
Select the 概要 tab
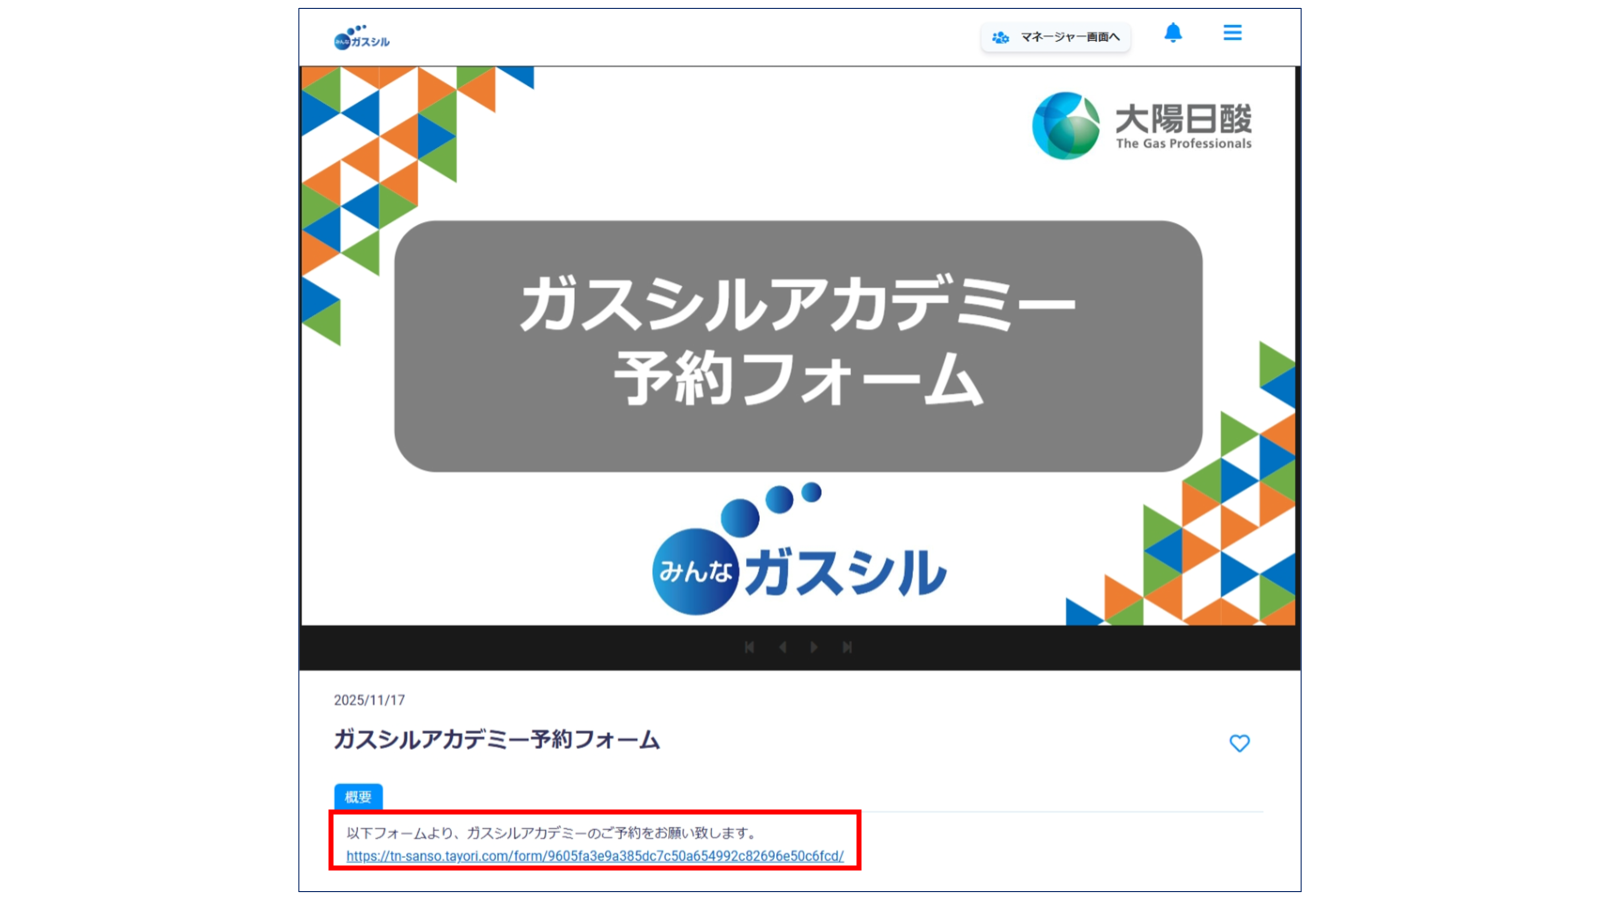pyautogui.click(x=358, y=797)
